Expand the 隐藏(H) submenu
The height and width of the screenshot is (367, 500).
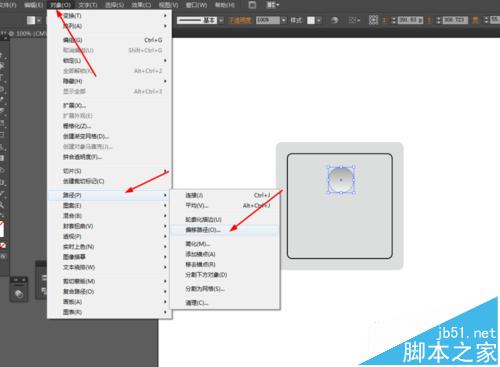click(110, 81)
